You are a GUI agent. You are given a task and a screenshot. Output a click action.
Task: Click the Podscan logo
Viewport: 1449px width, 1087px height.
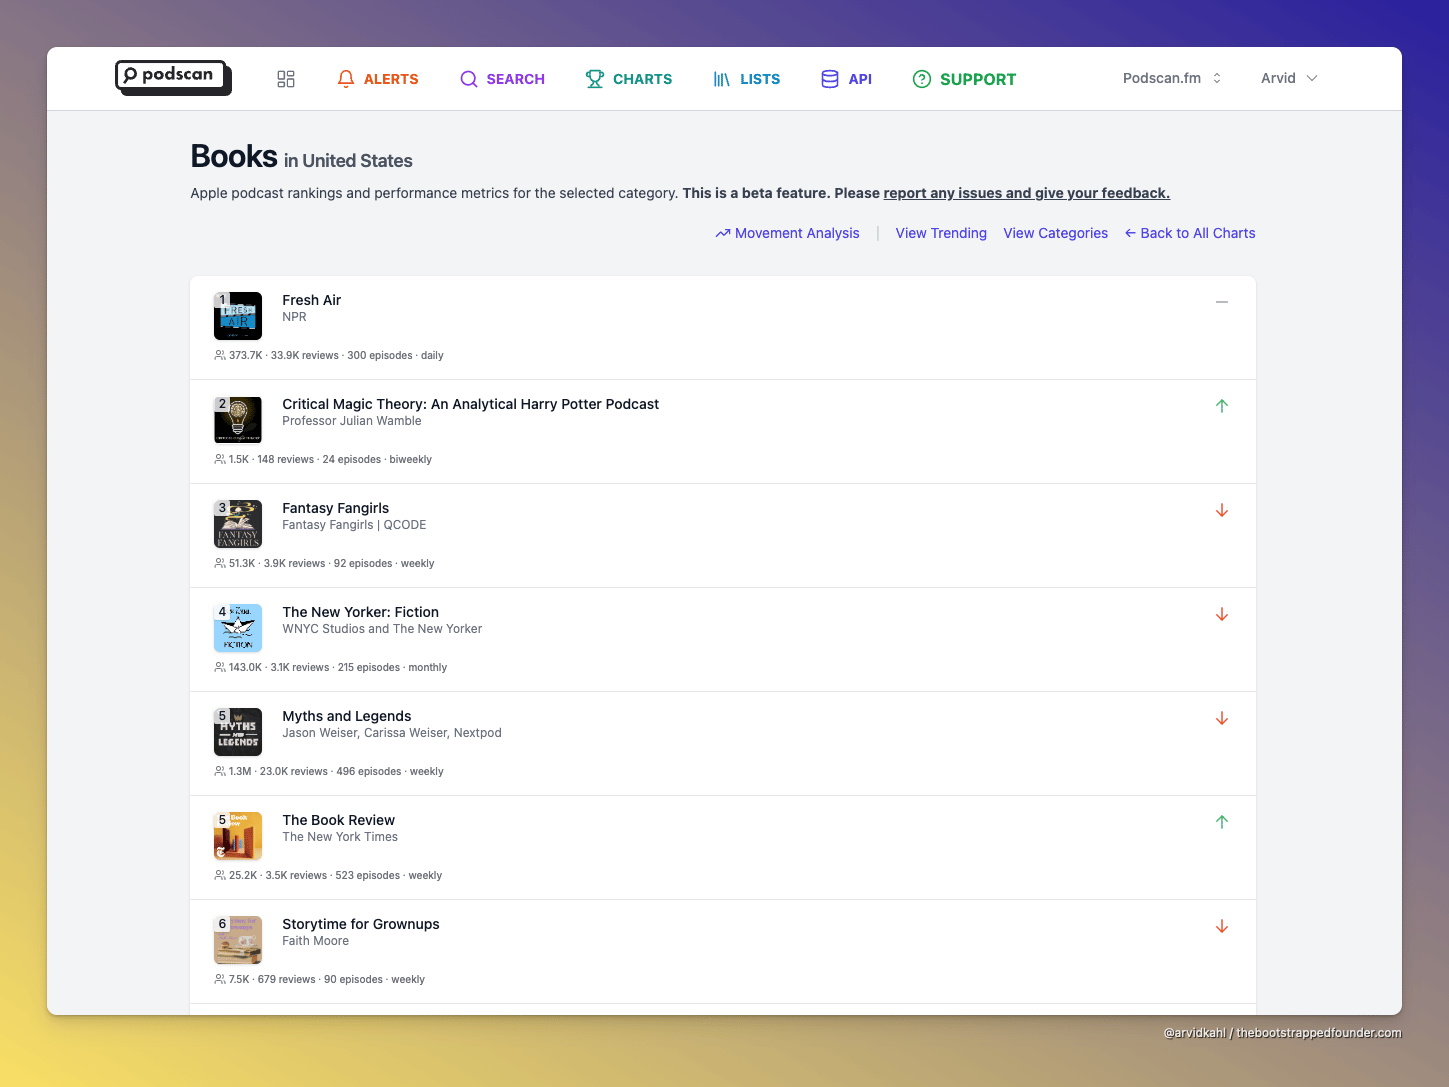pos(173,78)
